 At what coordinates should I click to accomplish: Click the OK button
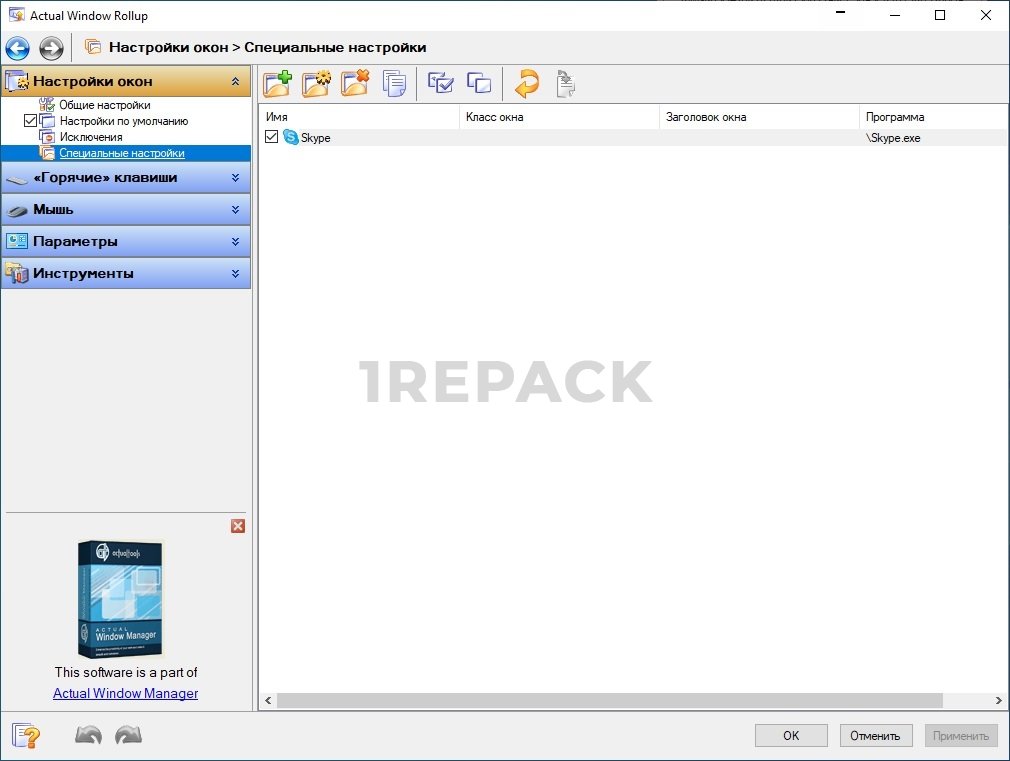790,736
